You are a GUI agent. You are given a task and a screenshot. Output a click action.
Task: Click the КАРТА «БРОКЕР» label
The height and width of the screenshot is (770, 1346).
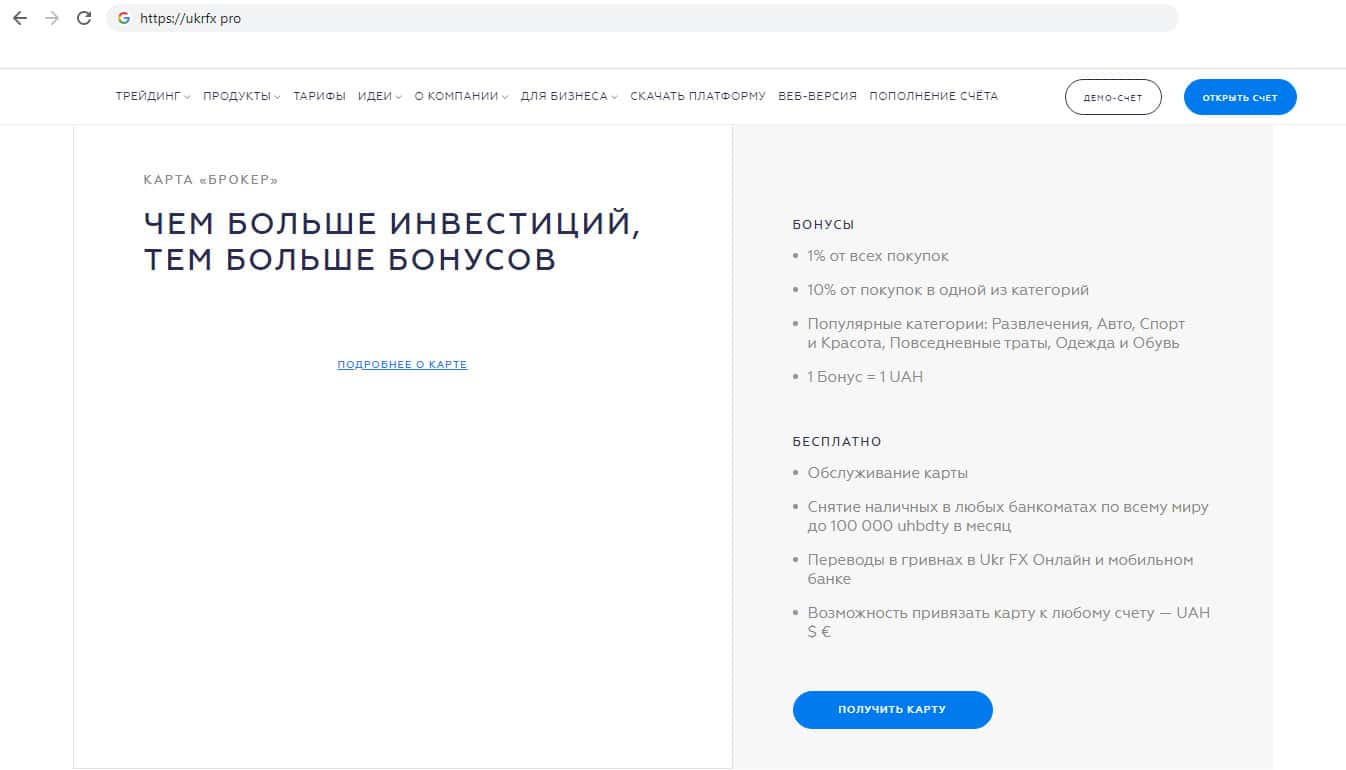tap(211, 180)
